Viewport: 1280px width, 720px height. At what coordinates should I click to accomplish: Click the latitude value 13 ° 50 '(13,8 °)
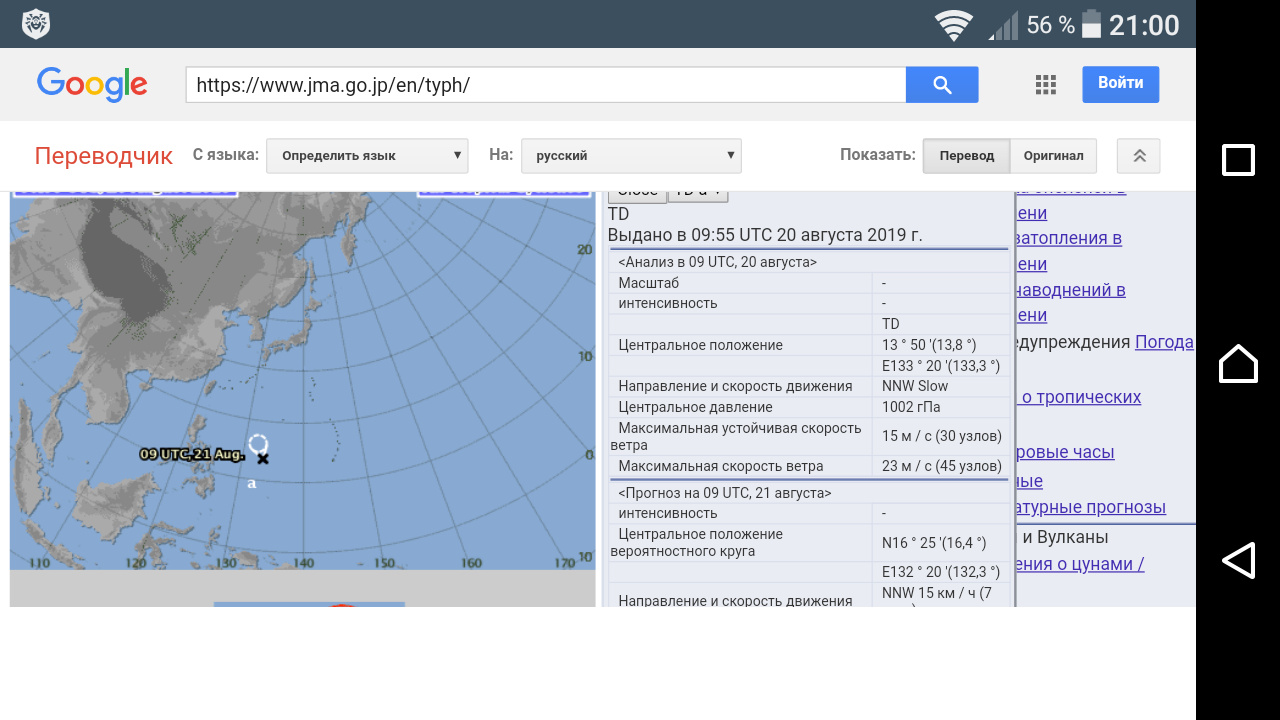tap(929, 345)
